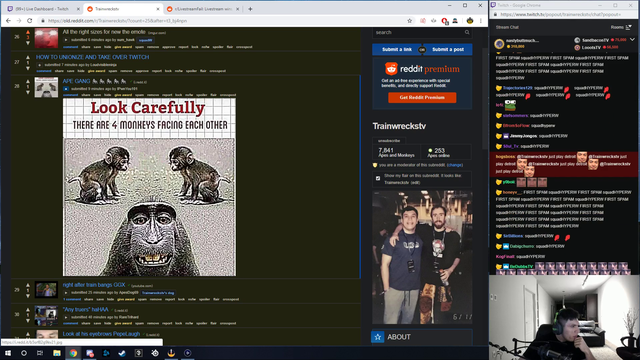The width and height of the screenshot is (640, 360).
Task: Upvote the 'HOW TO UNIONIZE' post
Action: tap(28, 58)
